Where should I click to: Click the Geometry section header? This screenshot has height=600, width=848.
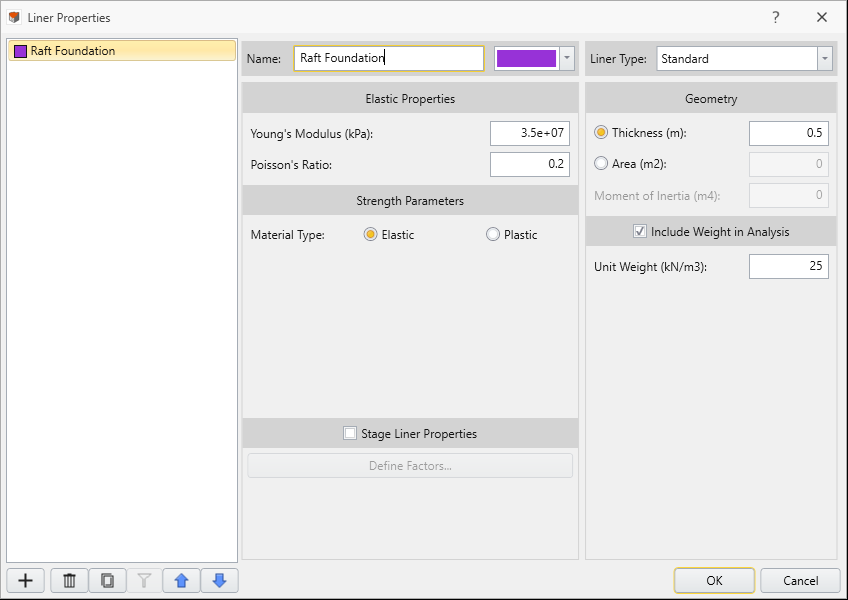pos(711,98)
